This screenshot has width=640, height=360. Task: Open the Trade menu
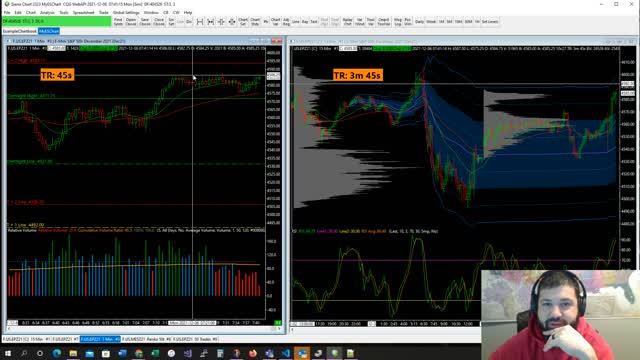[x=104, y=13]
